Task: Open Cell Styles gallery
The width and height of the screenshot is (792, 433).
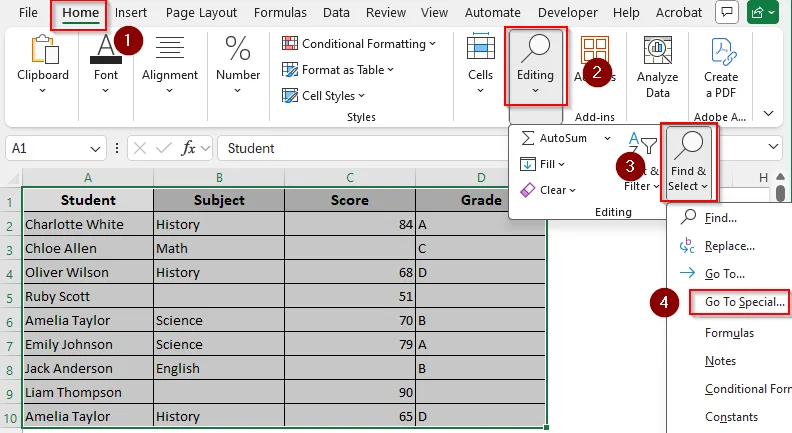Action: tap(323, 95)
